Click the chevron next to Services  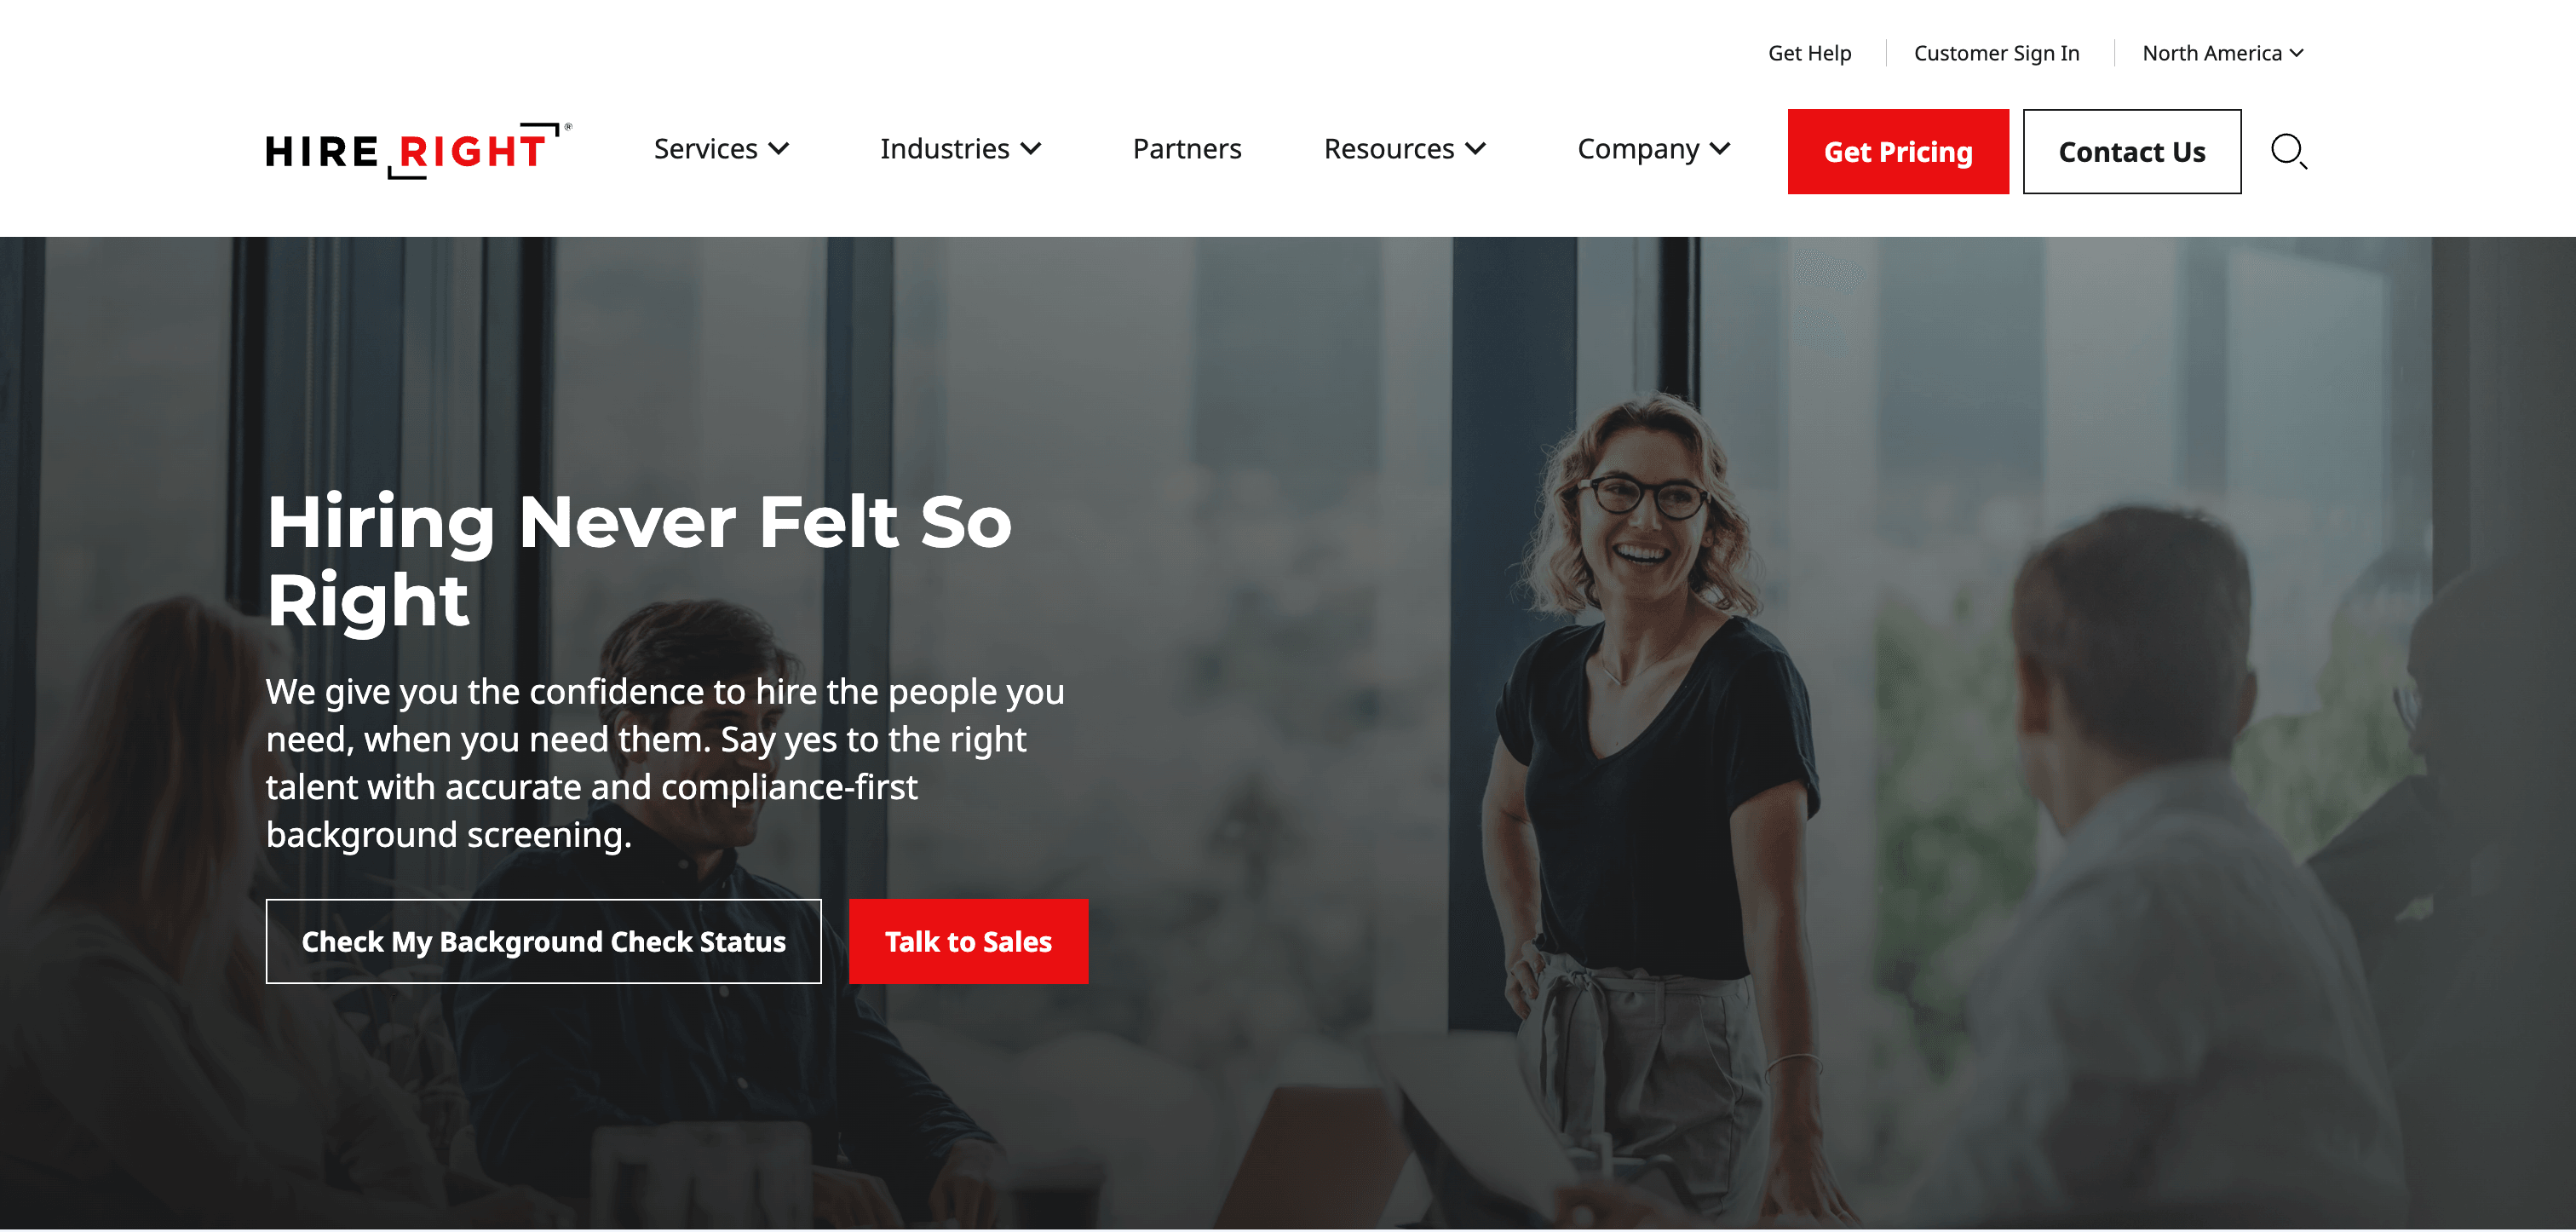(x=779, y=149)
